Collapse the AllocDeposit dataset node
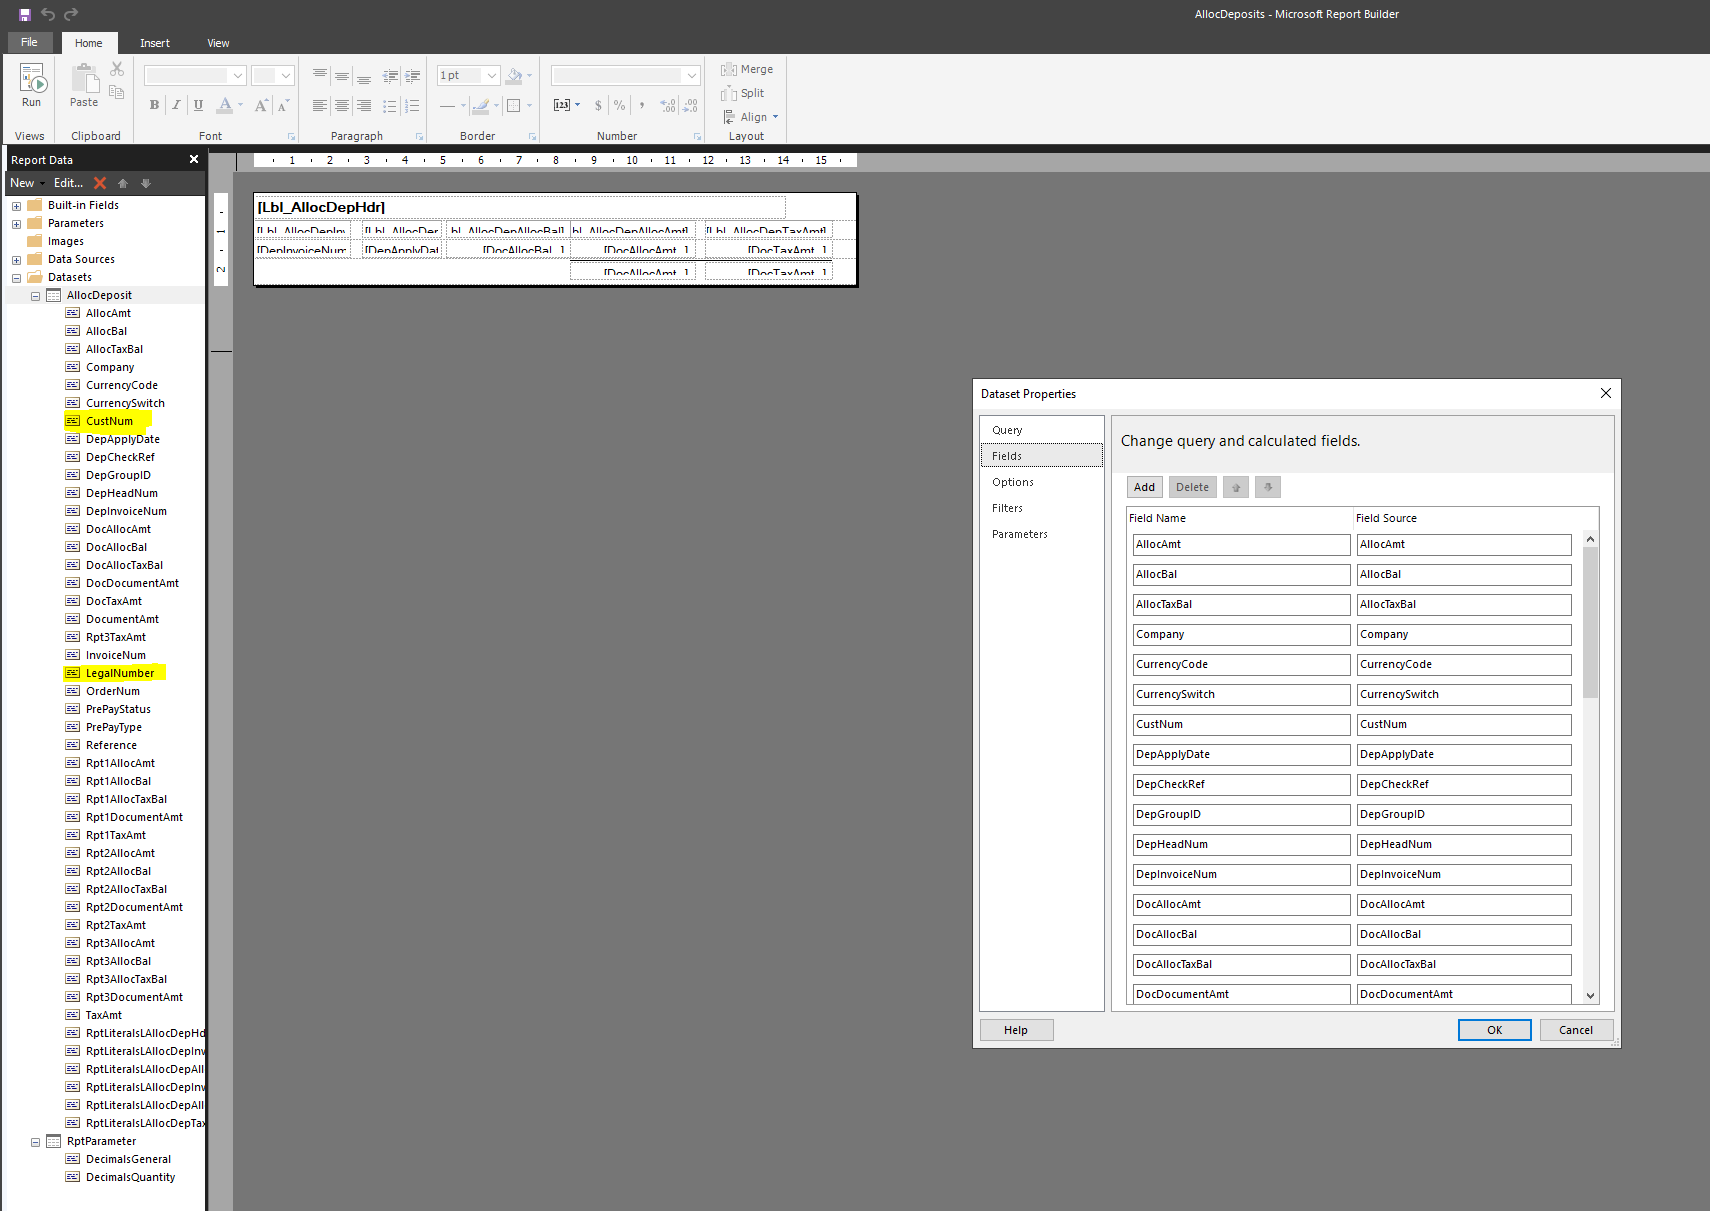The height and width of the screenshot is (1211, 1710). (x=35, y=296)
